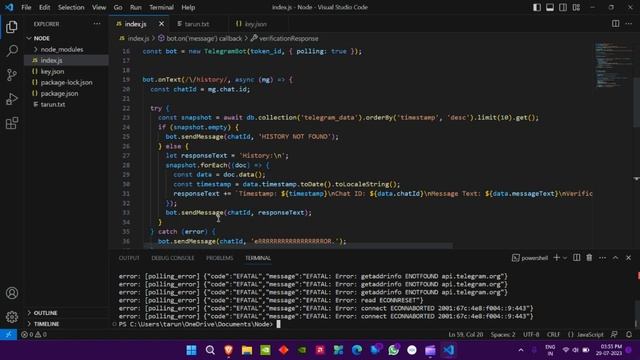Switch to the PROBLEMS panel tab
Image resolution: width=640 pixels, height=360 pixels.
220,258
